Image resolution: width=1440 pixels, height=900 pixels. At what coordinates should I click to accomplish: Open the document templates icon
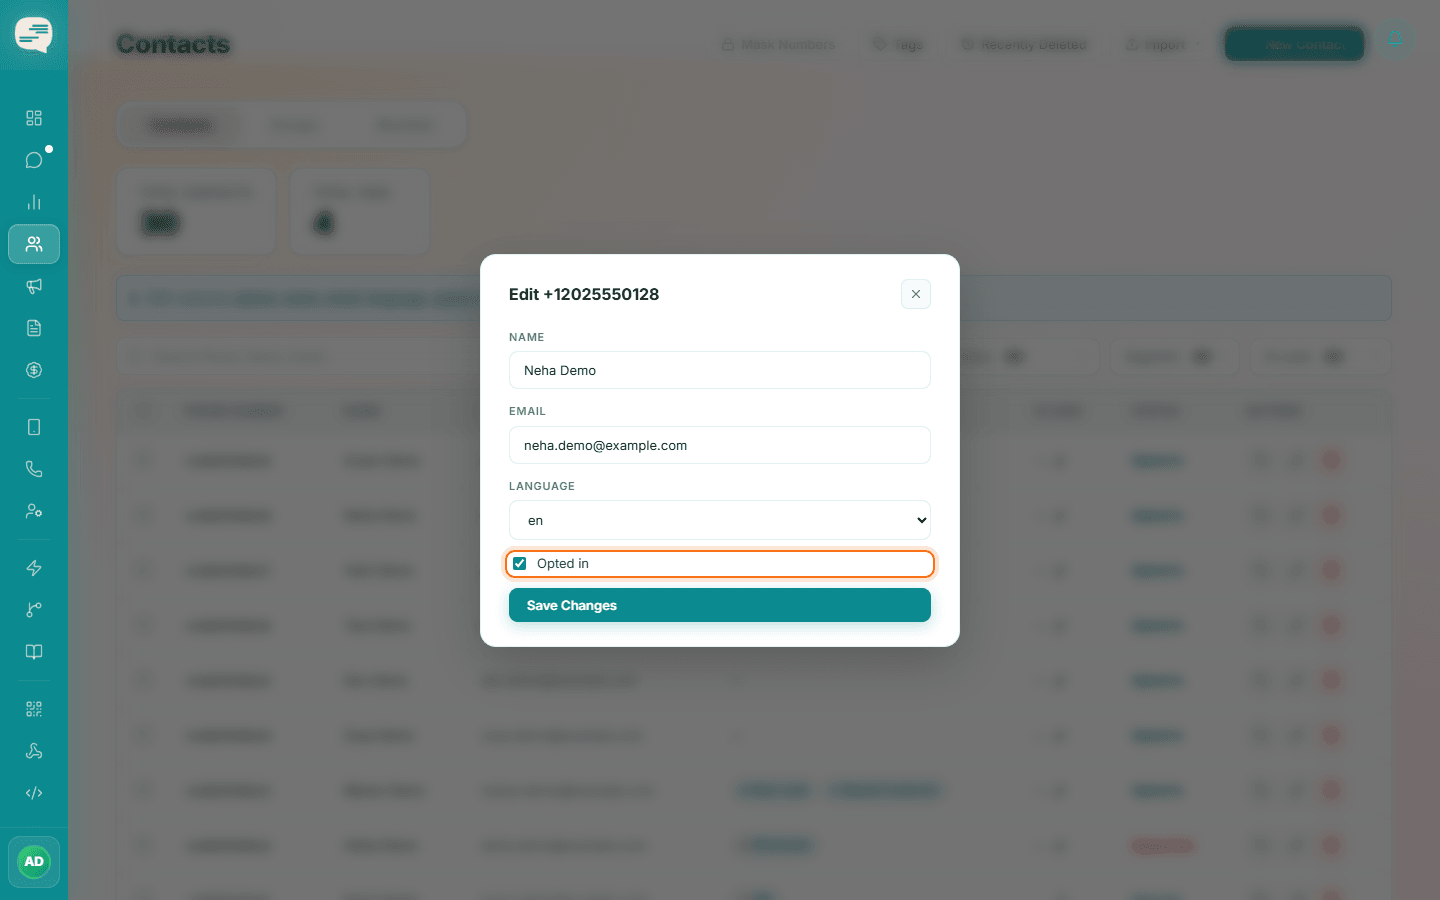click(34, 328)
